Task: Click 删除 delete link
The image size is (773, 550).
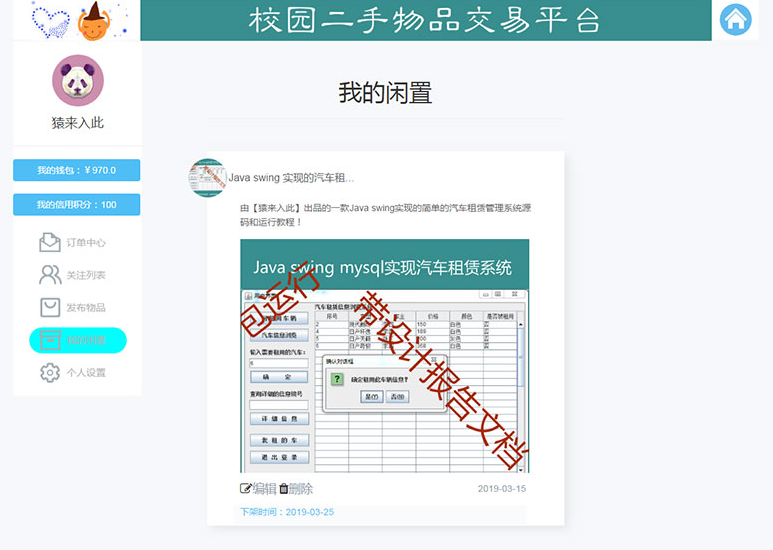Action: coord(301,488)
